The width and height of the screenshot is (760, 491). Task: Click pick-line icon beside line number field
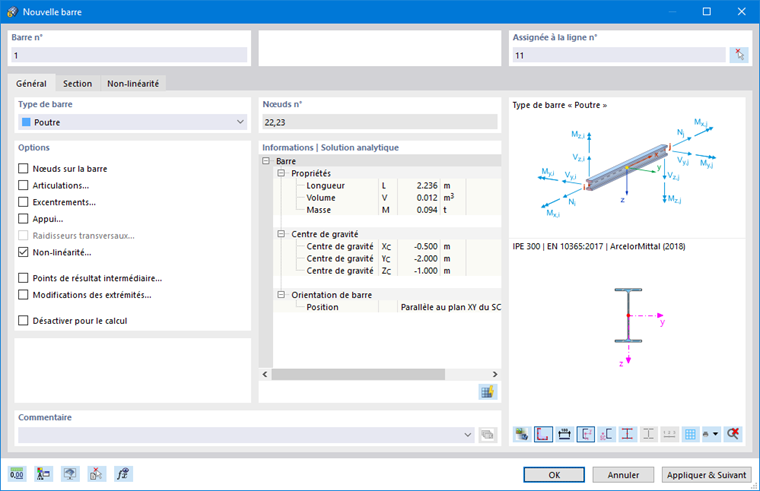739,55
